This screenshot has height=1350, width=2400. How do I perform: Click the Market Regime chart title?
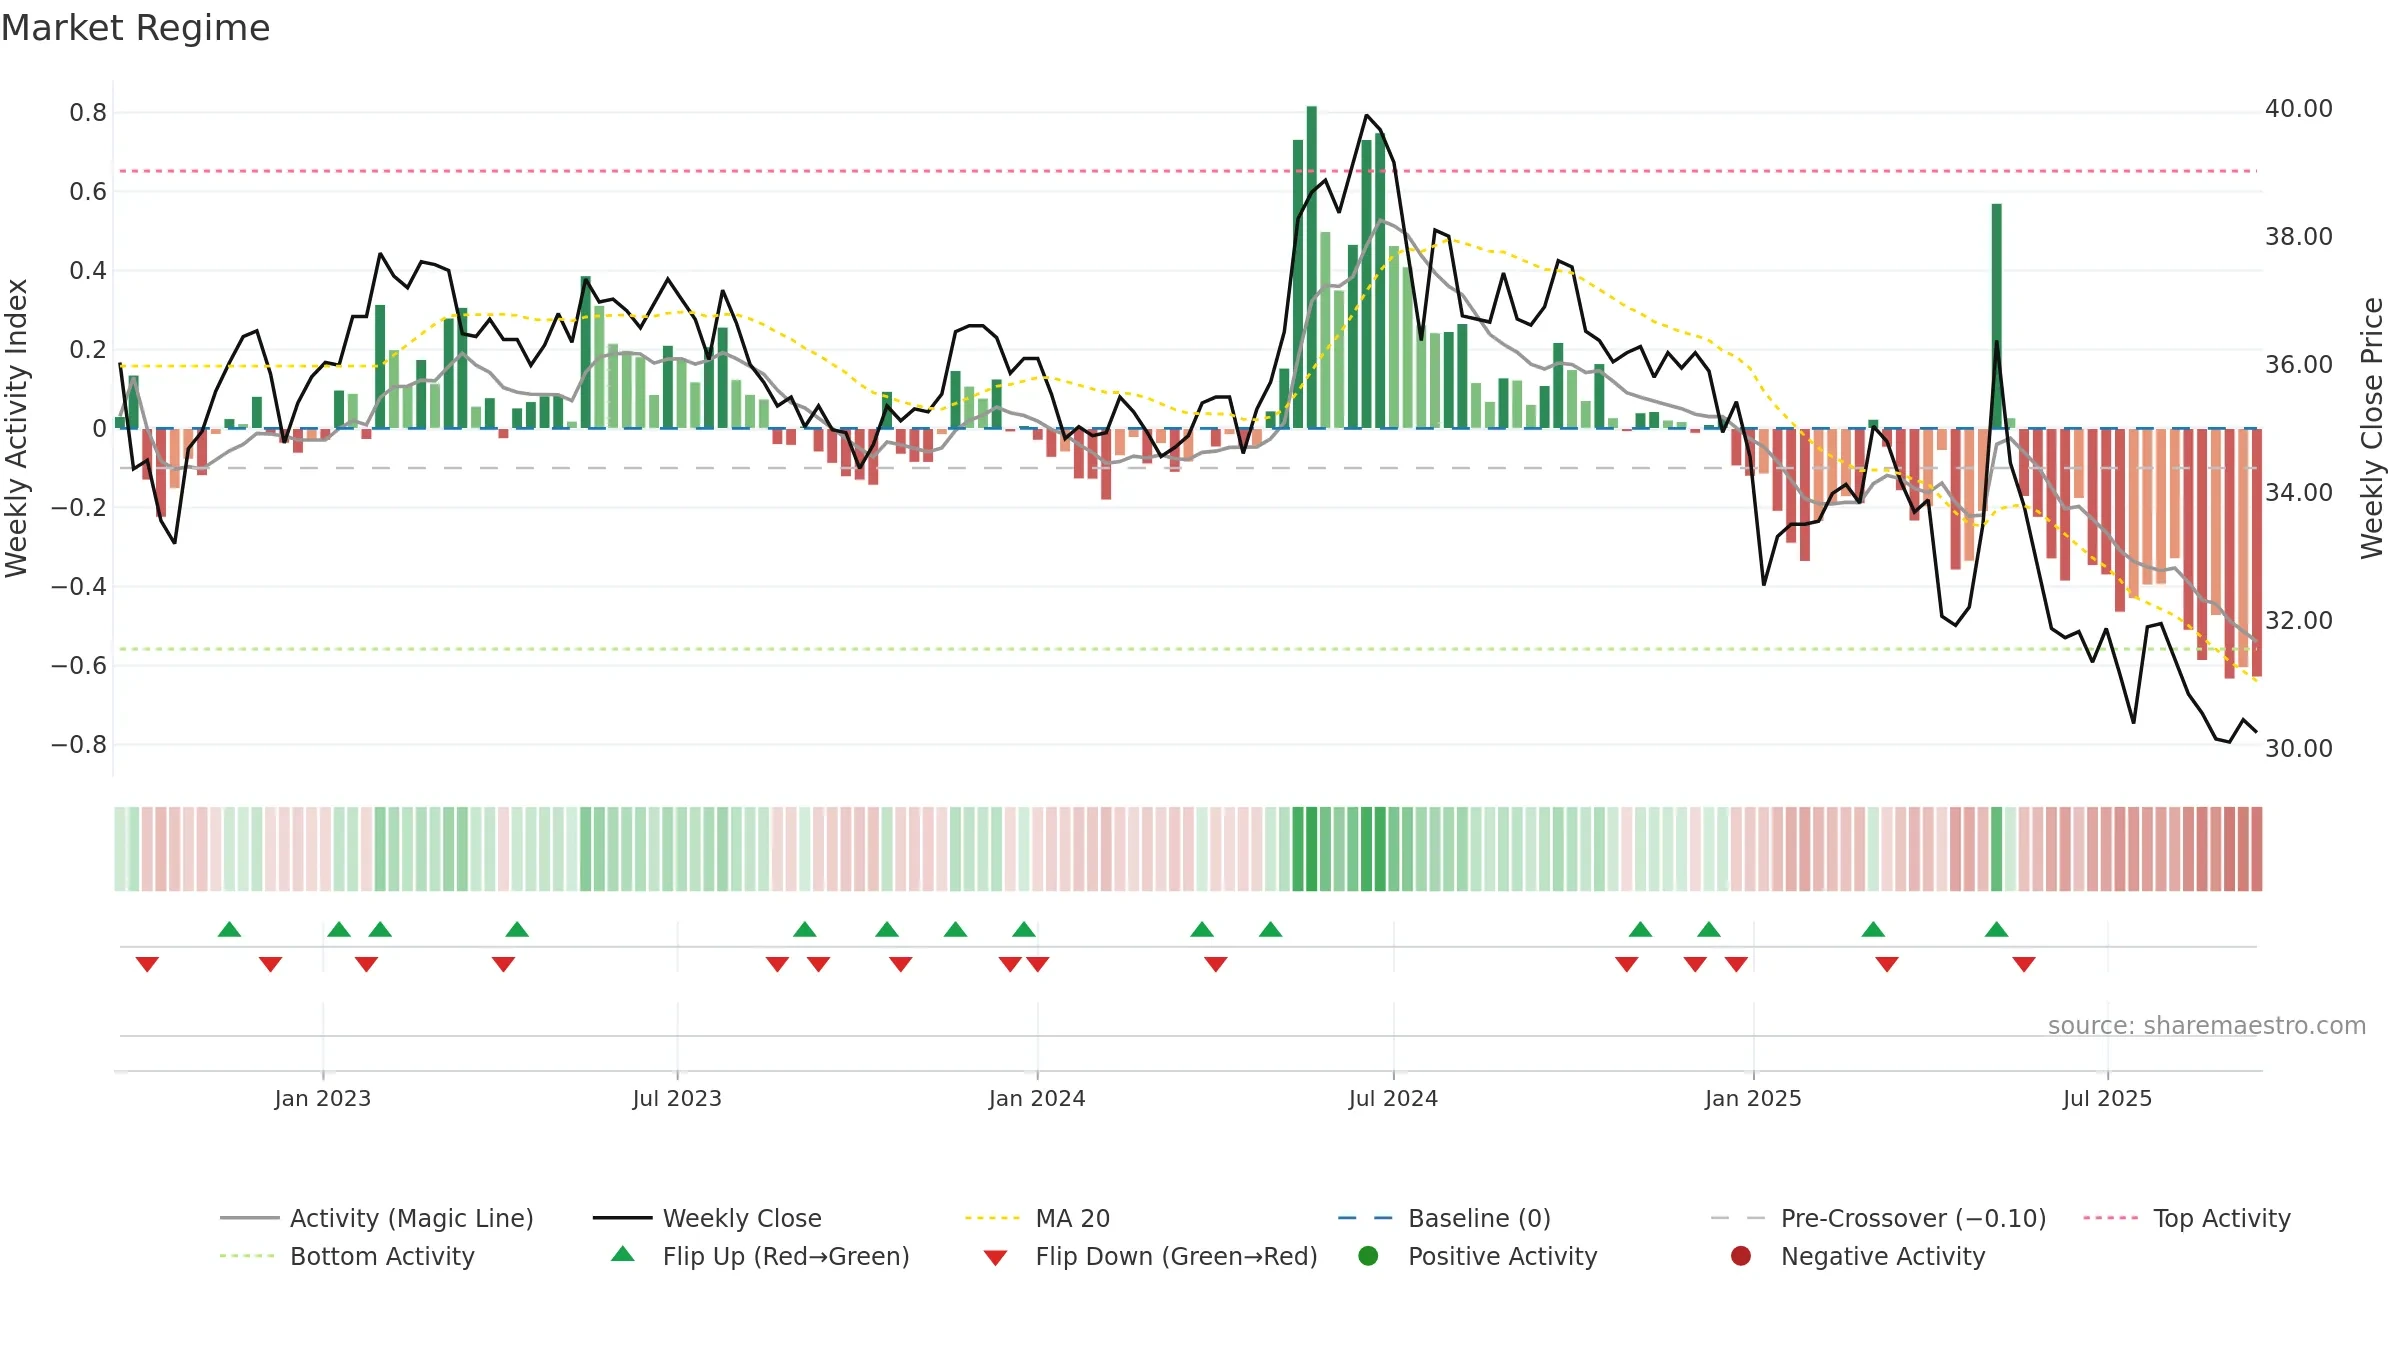coord(135,28)
